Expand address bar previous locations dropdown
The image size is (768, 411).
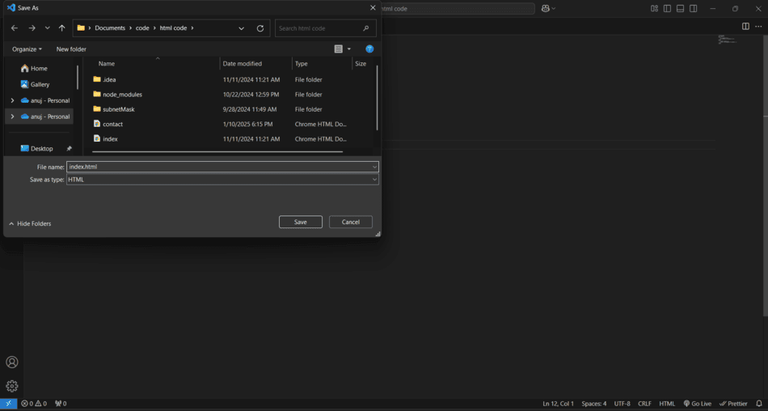[241, 28]
